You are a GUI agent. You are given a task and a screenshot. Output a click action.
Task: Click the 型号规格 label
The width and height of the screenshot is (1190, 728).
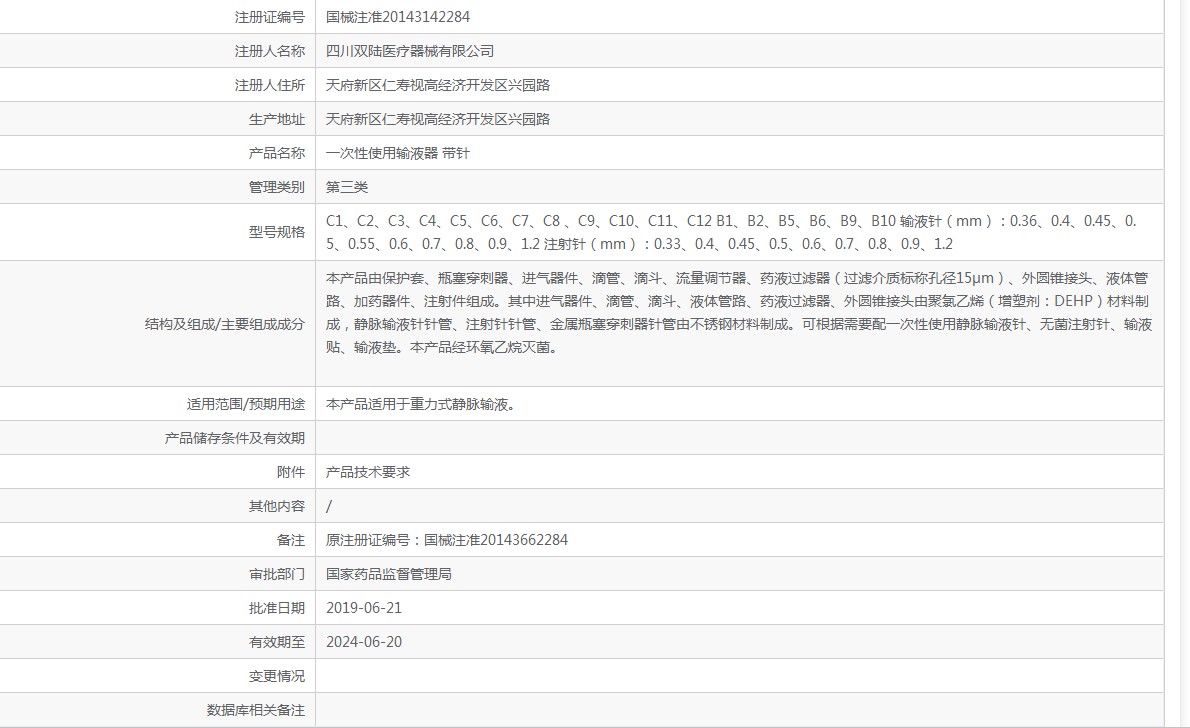tap(276, 232)
